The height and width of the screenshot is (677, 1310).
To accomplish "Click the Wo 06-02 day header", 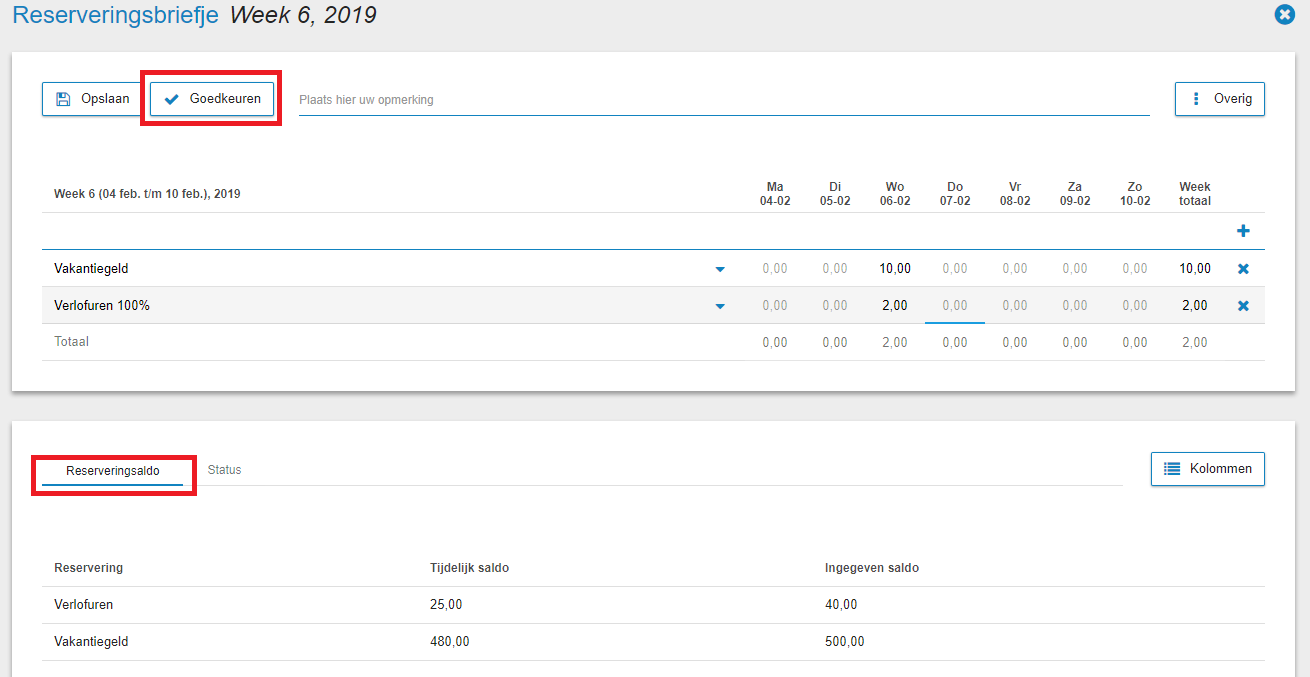I will [x=895, y=194].
